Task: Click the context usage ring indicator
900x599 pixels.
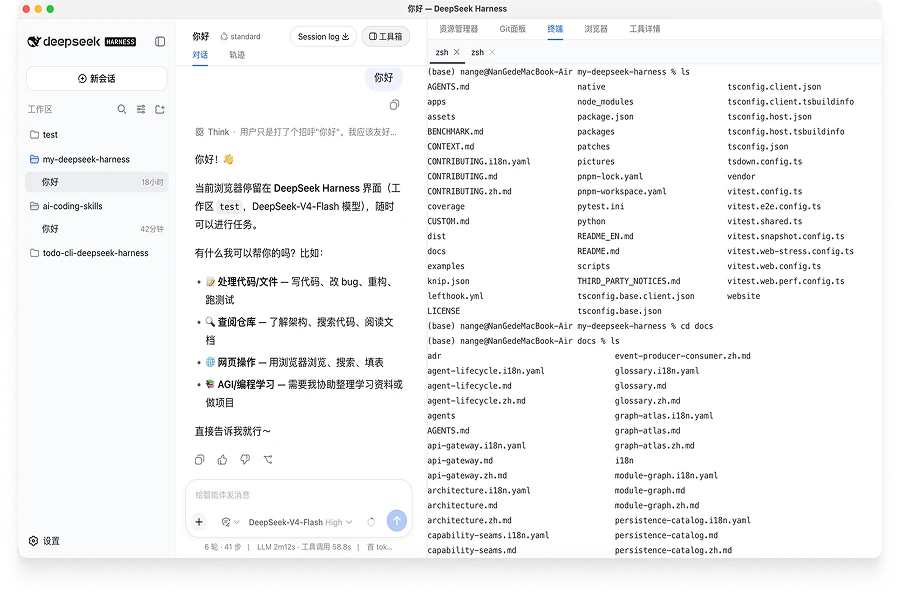Action: [x=371, y=522]
